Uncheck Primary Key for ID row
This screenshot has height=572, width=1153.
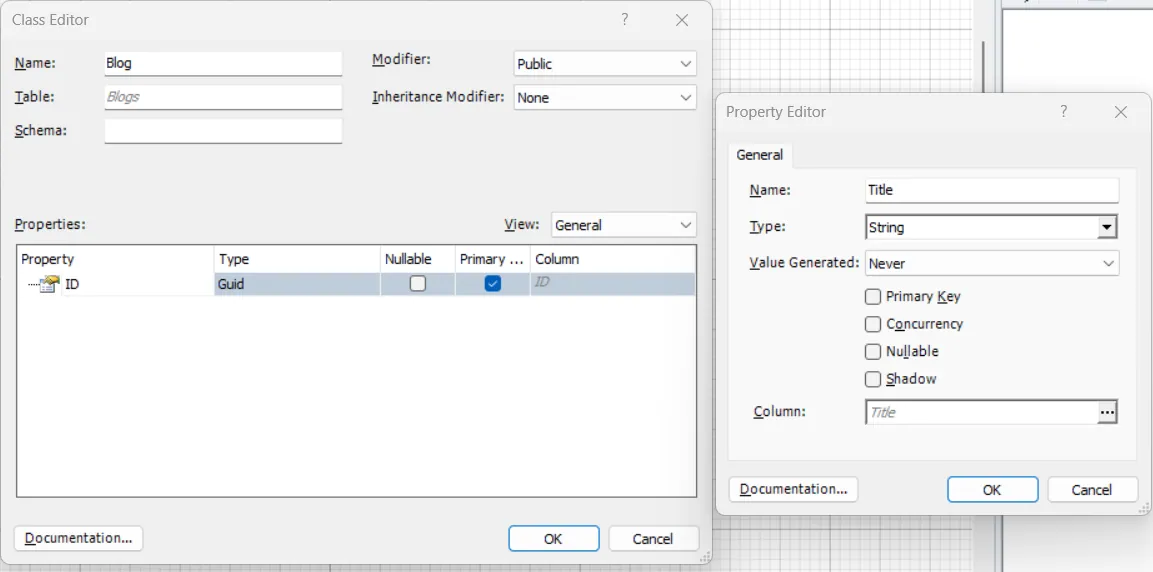point(493,284)
